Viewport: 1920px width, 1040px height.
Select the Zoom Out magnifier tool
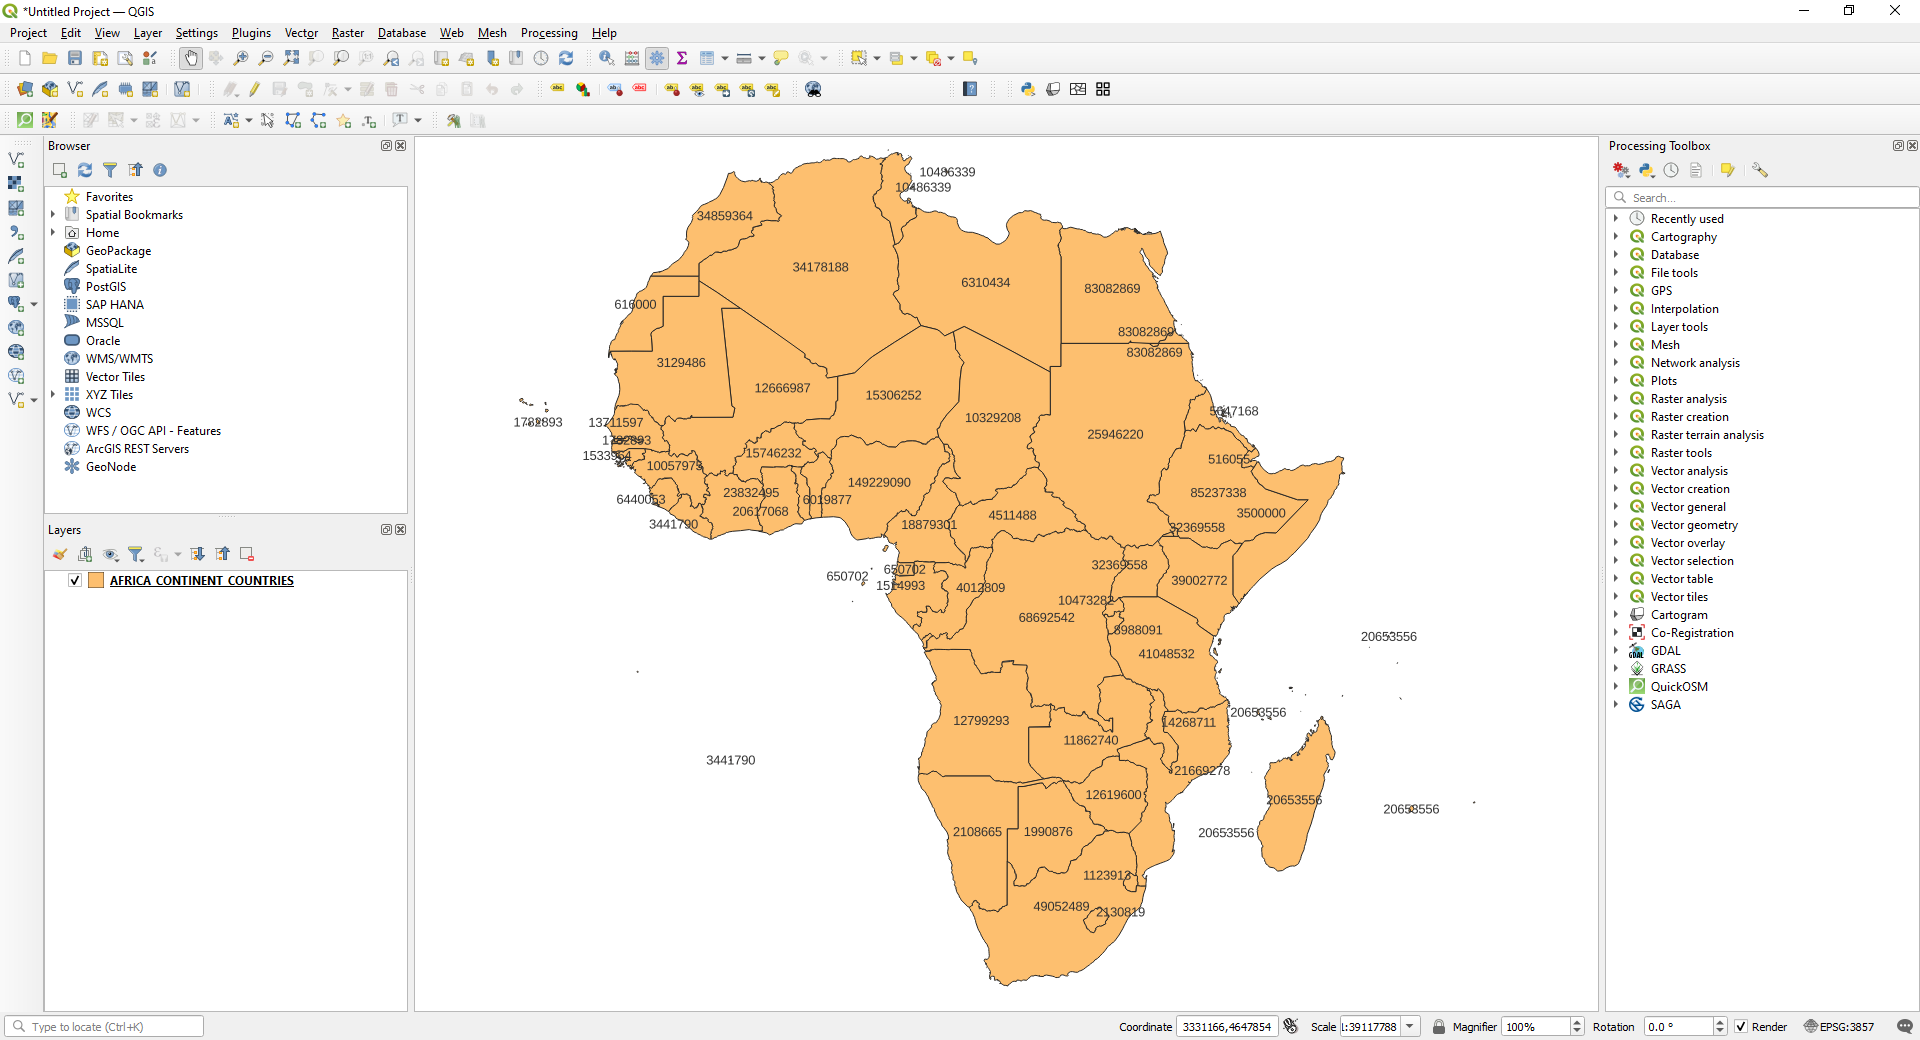(x=266, y=59)
